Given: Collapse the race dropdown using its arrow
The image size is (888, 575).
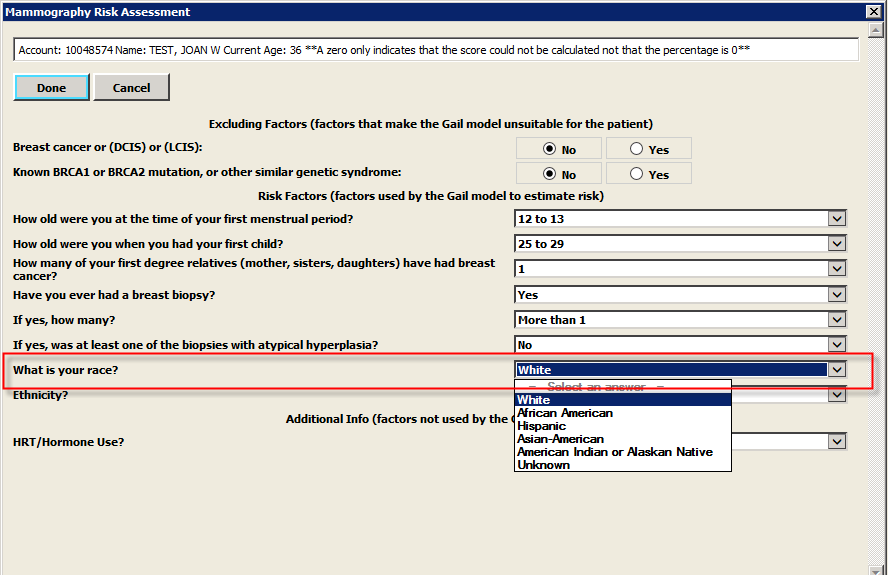Looking at the screenshot, I should tap(837, 370).
